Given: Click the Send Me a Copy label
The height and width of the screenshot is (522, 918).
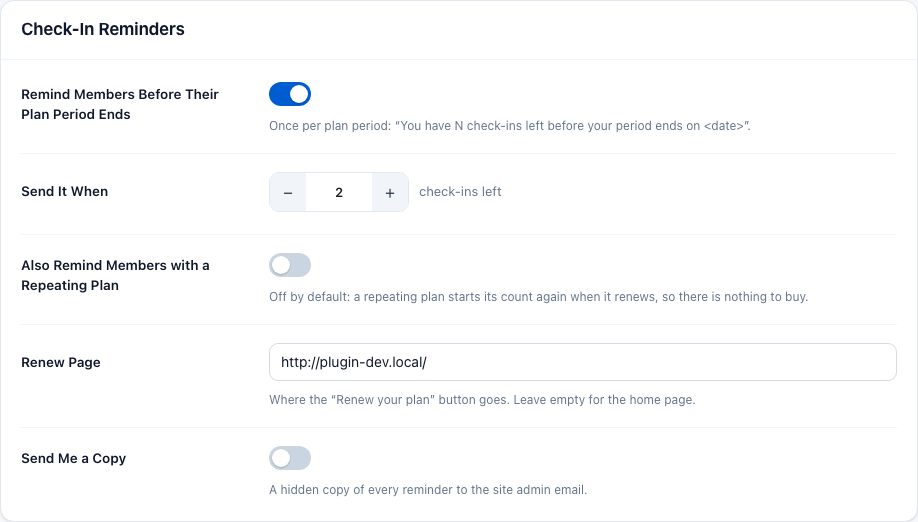Looking at the screenshot, I should tap(74, 459).
